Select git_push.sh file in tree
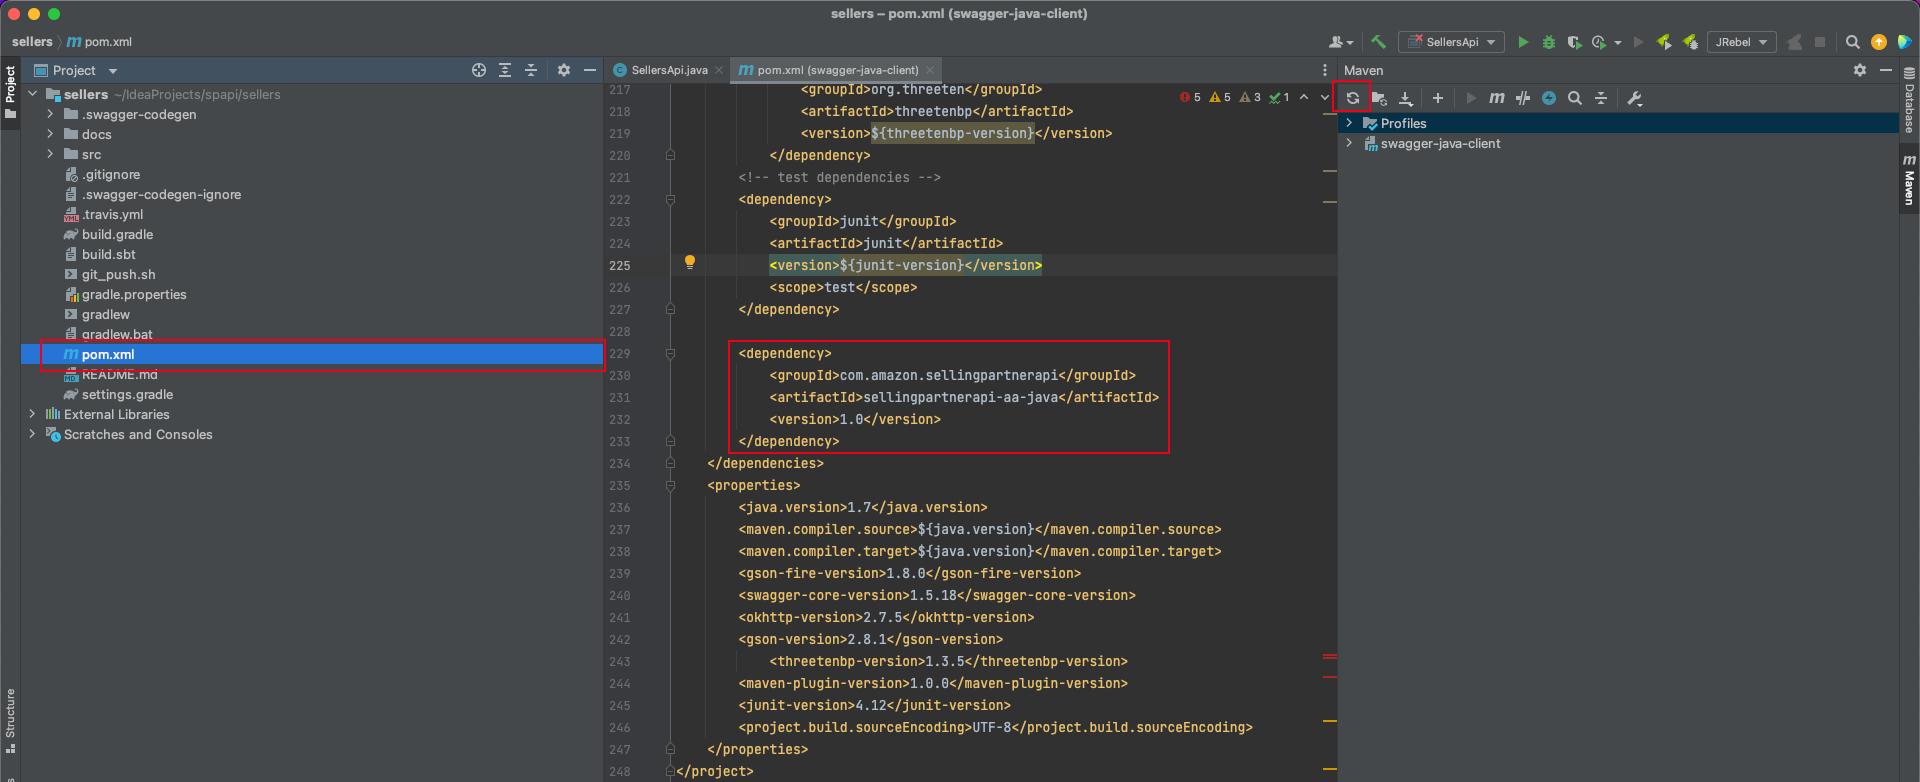Viewport: 1920px width, 782px height. click(x=118, y=274)
